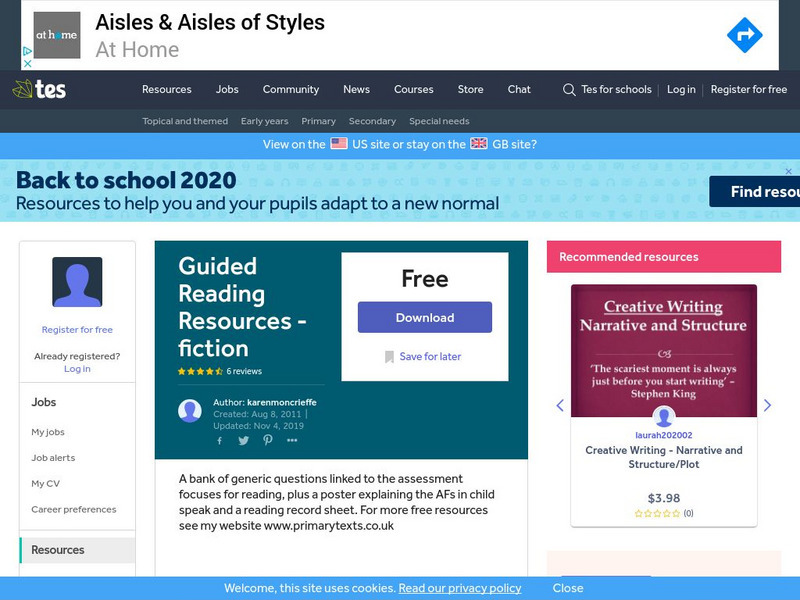This screenshot has width=800, height=600.
Task: Select Special needs submenu
Action: click(439, 121)
